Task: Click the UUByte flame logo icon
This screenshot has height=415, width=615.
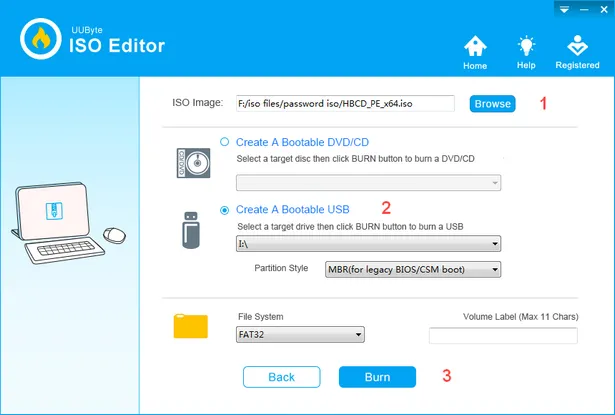Action: [x=41, y=39]
